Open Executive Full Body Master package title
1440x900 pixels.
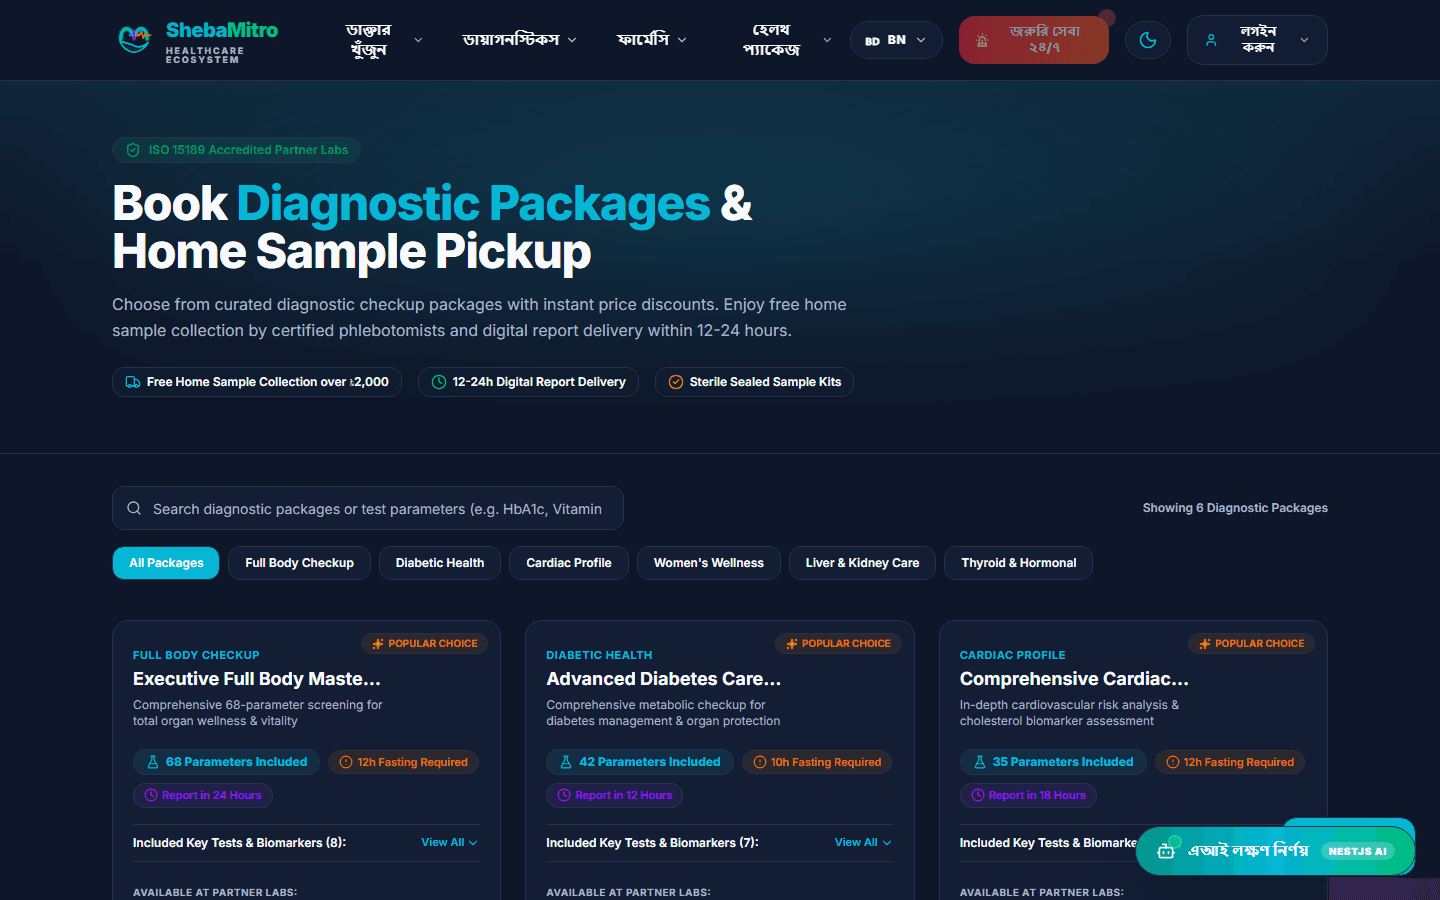click(257, 679)
